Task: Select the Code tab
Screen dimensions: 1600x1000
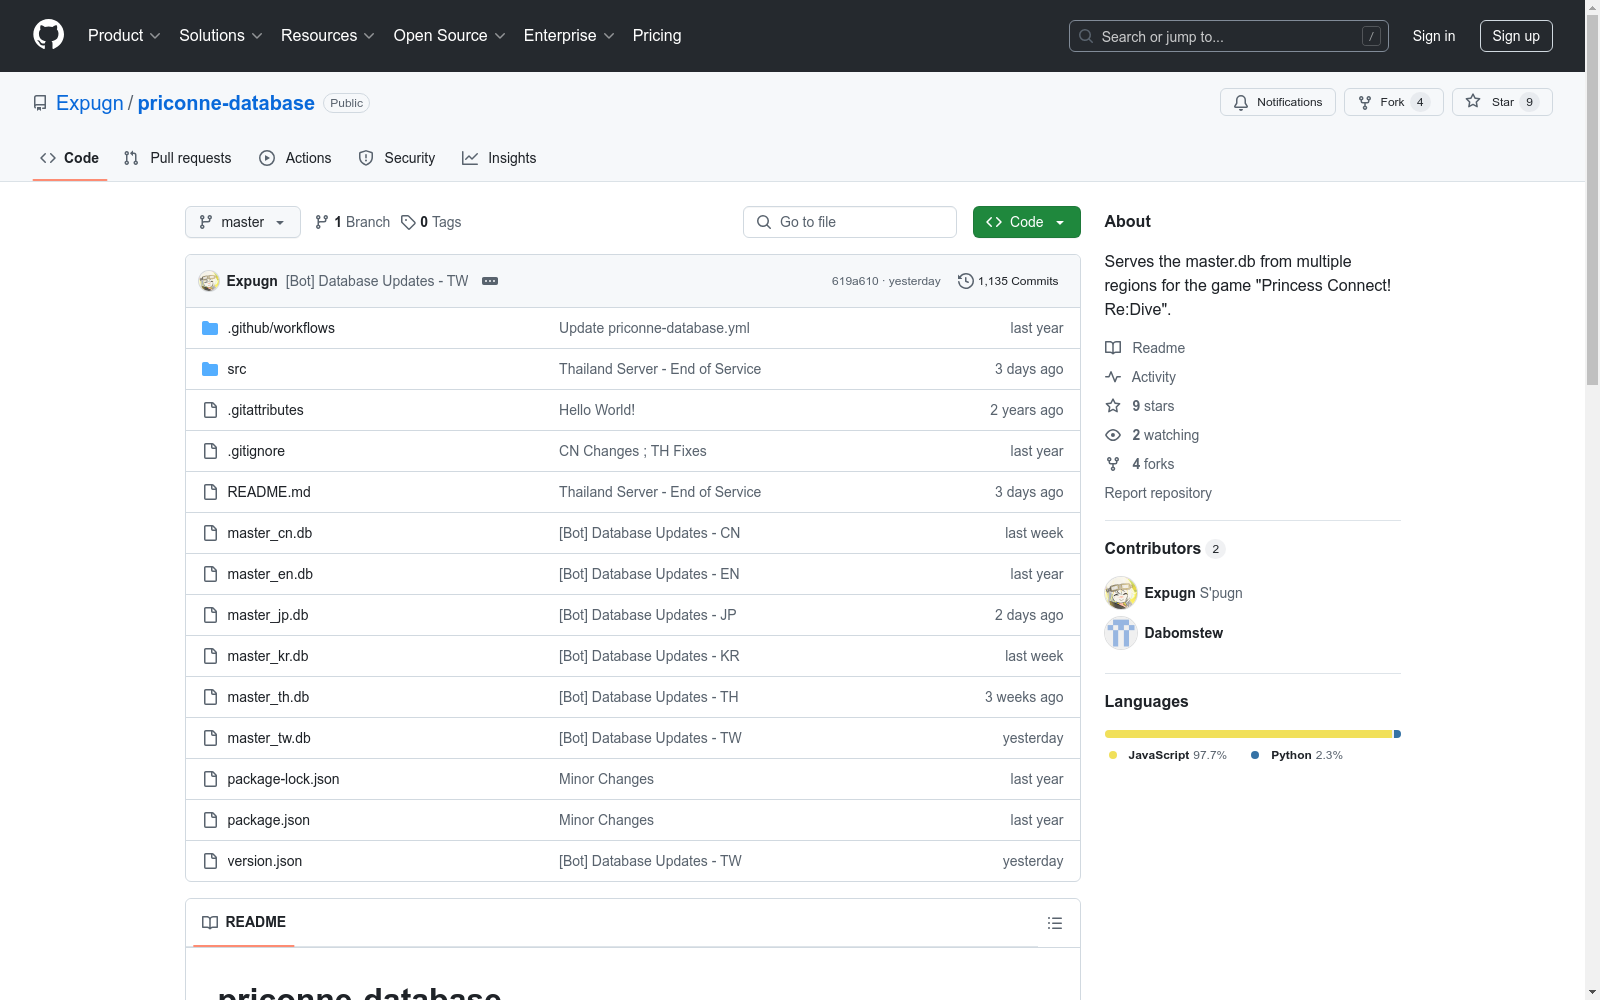Action: [70, 158]
